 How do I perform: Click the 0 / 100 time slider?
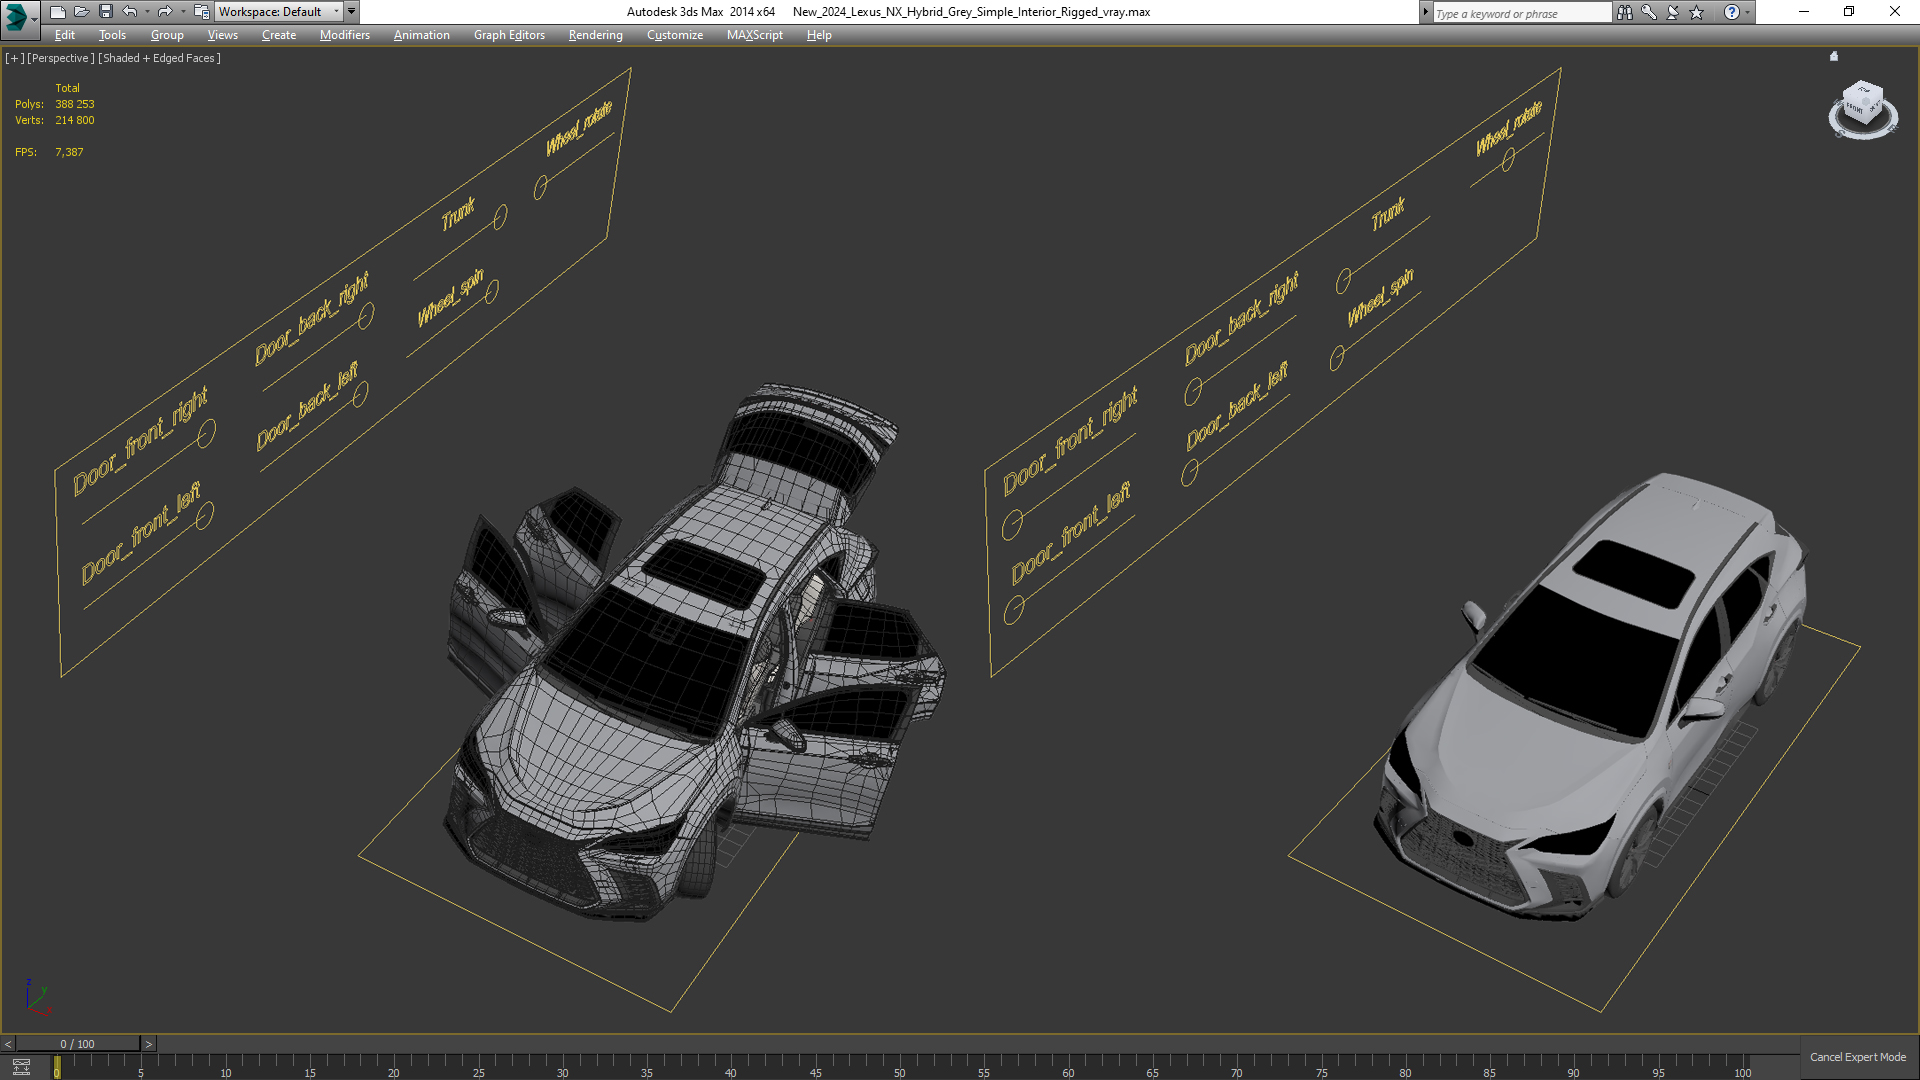pyautogui.click(x=78, y=1044)
